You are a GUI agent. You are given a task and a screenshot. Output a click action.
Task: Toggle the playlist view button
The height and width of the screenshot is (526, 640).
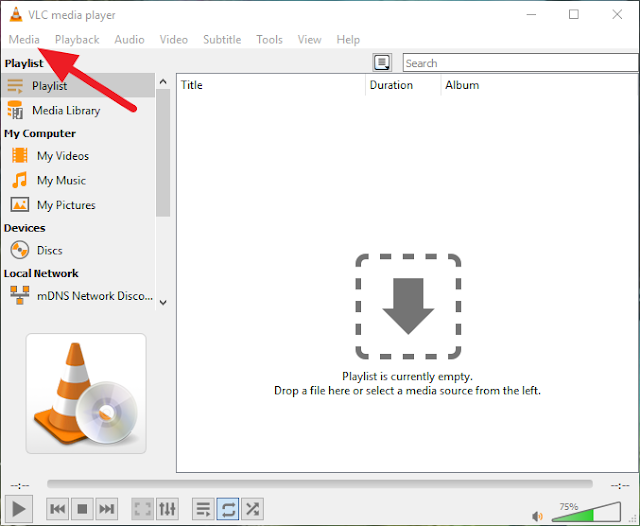(203, 509)
